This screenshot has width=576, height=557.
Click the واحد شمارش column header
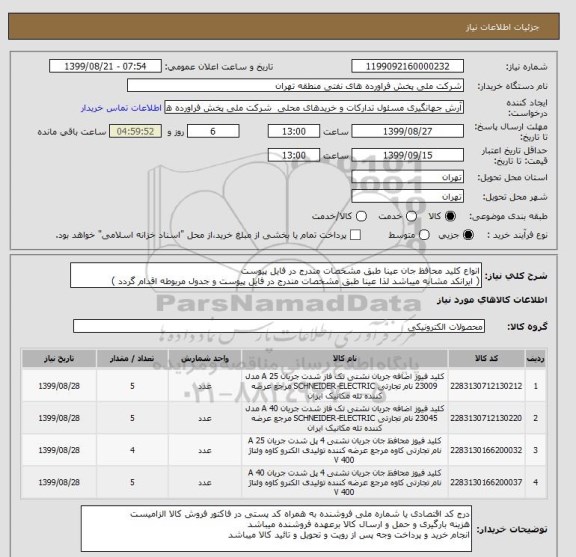pyautogui.click(x=205, y=359)
